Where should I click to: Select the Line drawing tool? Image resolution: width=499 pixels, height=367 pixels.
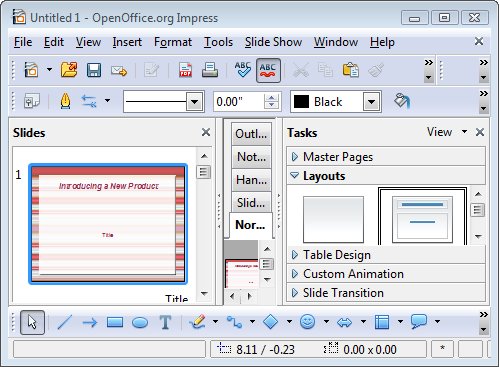coord(65,322)
